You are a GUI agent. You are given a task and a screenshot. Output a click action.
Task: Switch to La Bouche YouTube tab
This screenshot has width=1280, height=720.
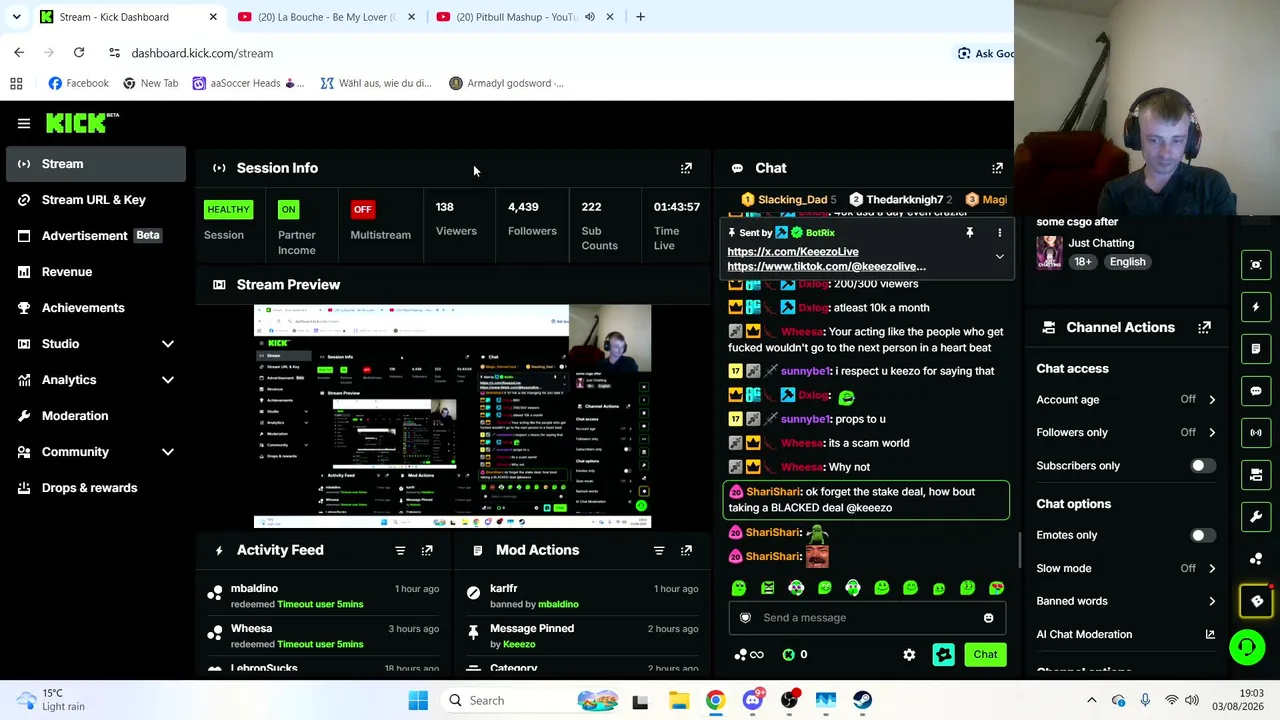[326, 17]
